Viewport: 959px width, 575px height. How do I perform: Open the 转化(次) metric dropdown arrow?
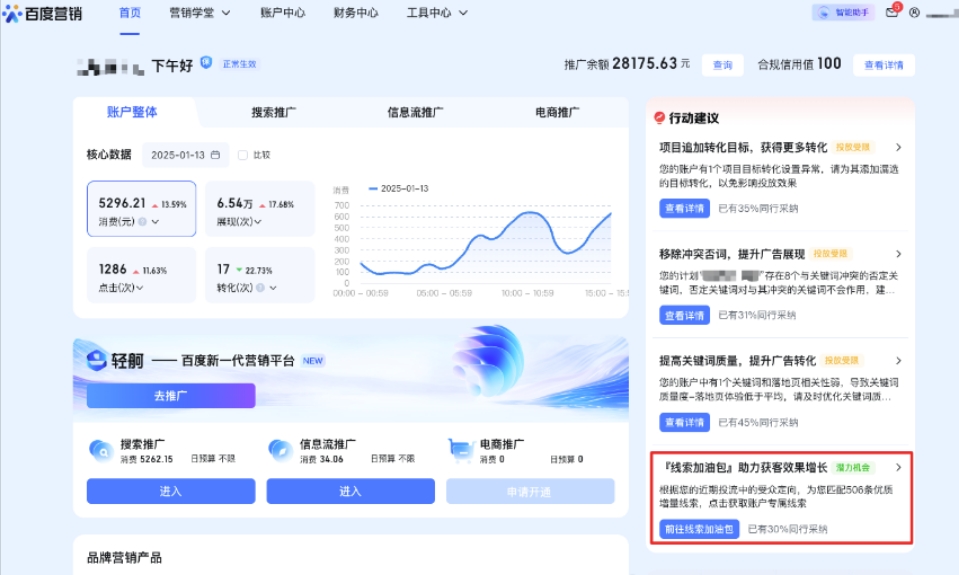pyautogui.click(x=273, y=288)
